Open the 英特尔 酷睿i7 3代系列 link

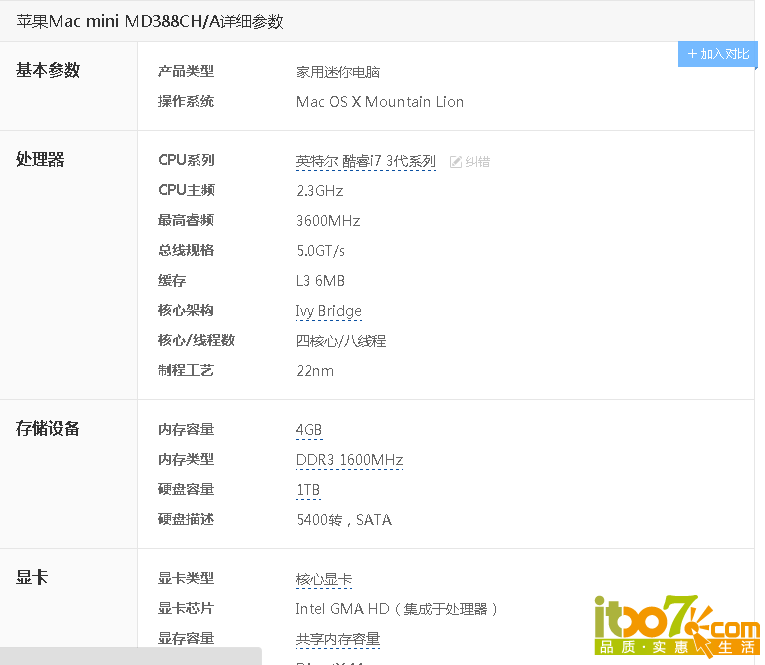click(x=365, y=161)
